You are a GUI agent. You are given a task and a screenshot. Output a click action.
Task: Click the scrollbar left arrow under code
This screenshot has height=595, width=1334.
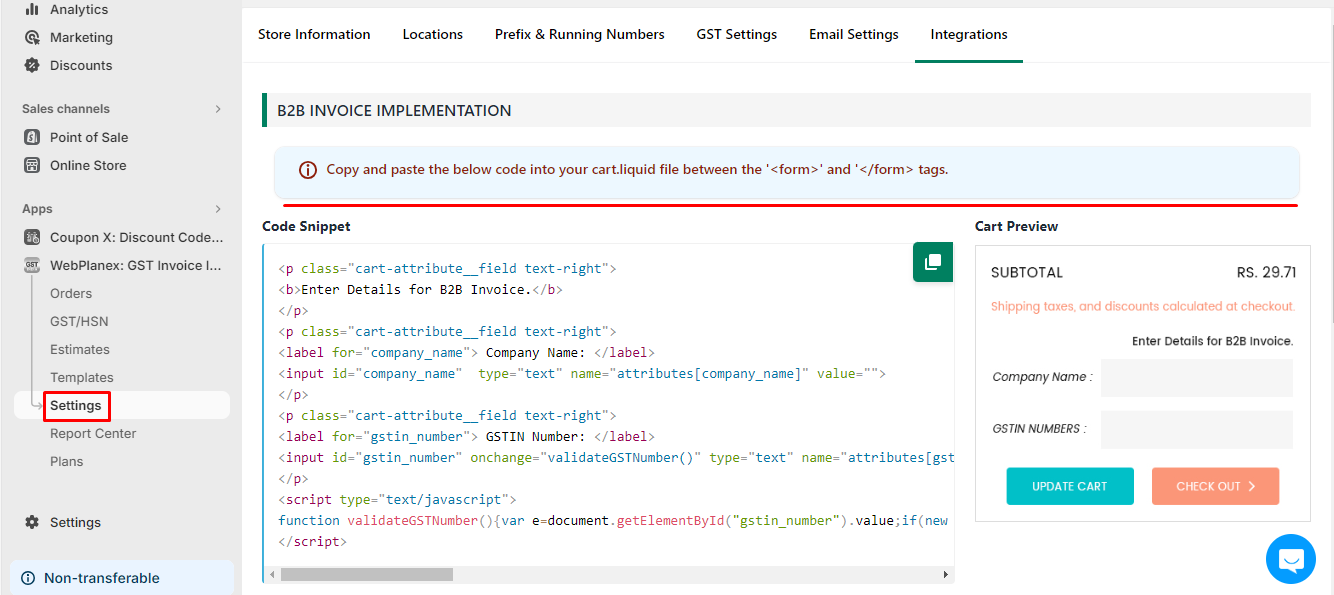tap(273, 575)
